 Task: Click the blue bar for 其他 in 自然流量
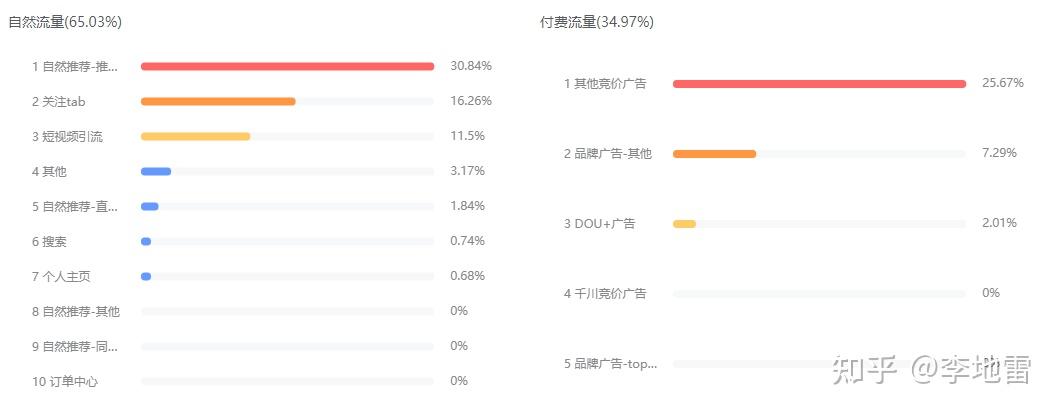tap(156, 171)
